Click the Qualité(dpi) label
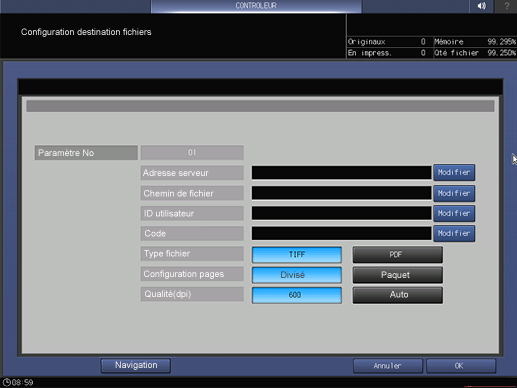This screenshot has height=388, width=517. coord(192,294)
